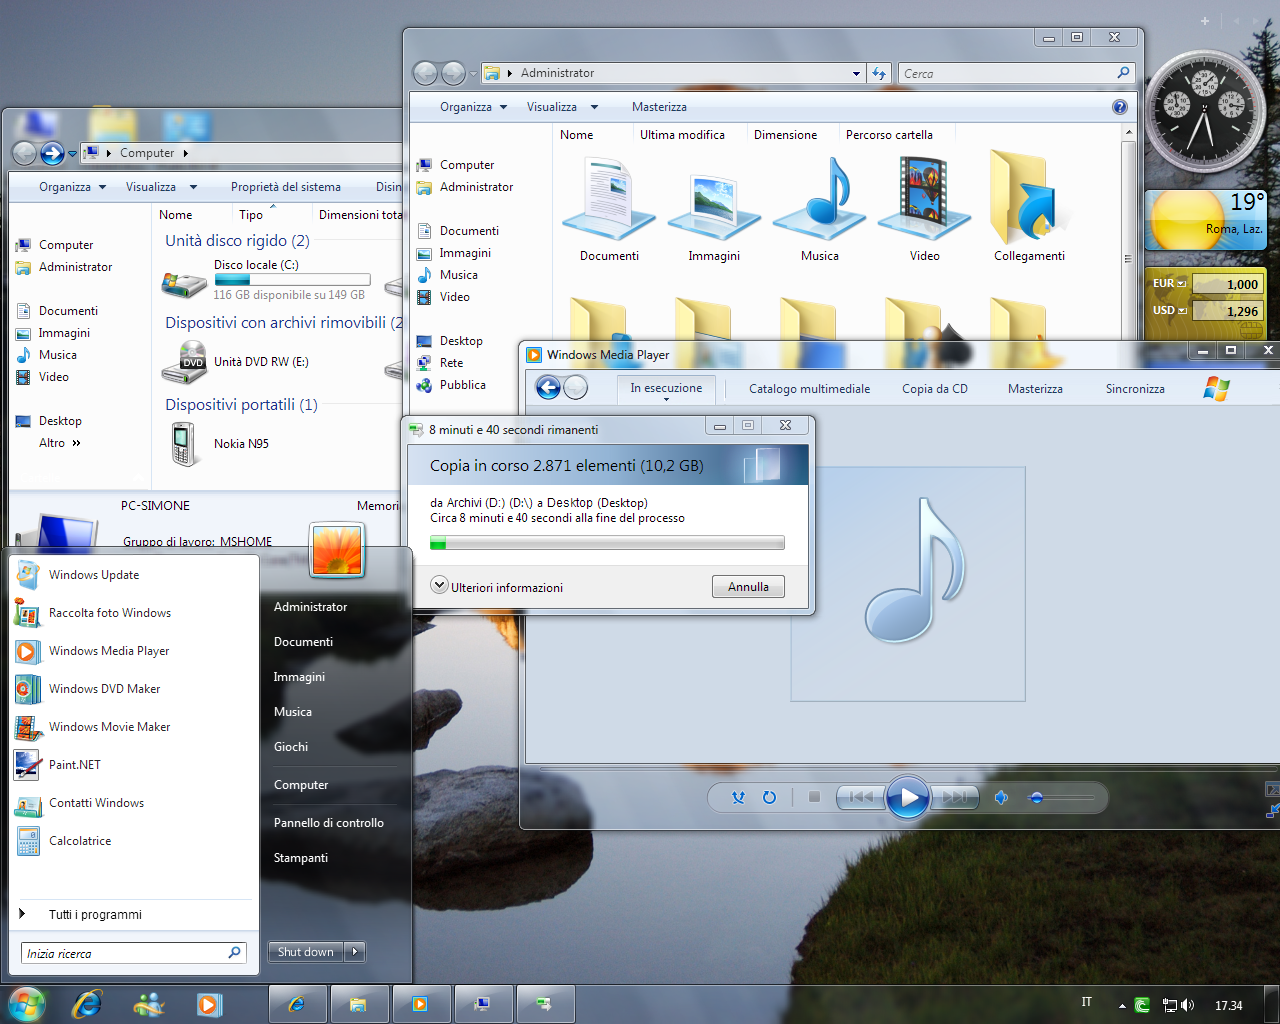Click the Previous track button in Media Player
The image size is (1280, 1024).
(x=860, y=797)
